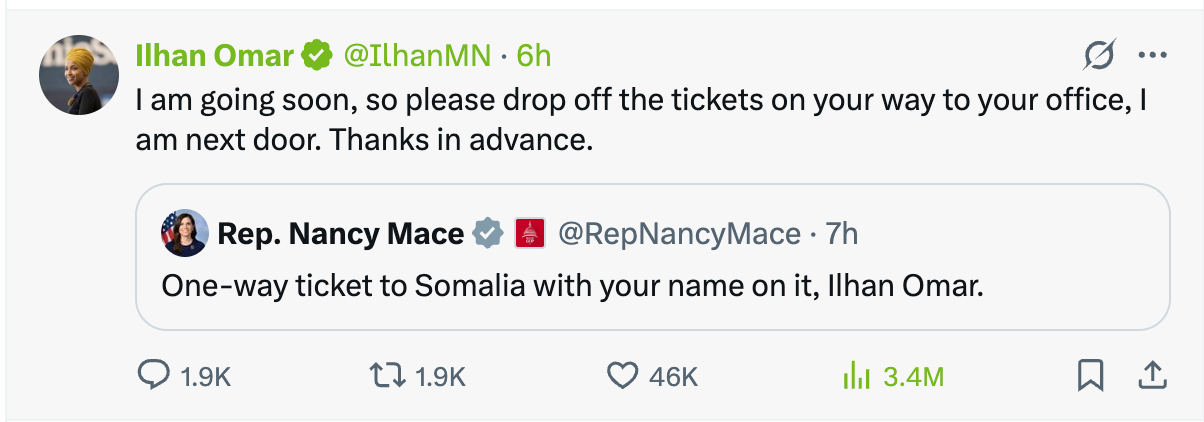Click the 6h timestamp of the post
The image size is (1204, 422).
click(x=534, y=56)
